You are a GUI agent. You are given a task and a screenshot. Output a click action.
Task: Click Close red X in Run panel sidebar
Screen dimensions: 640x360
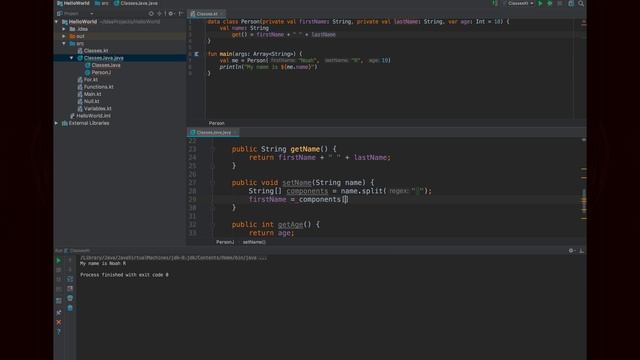[x=59, y=322]
